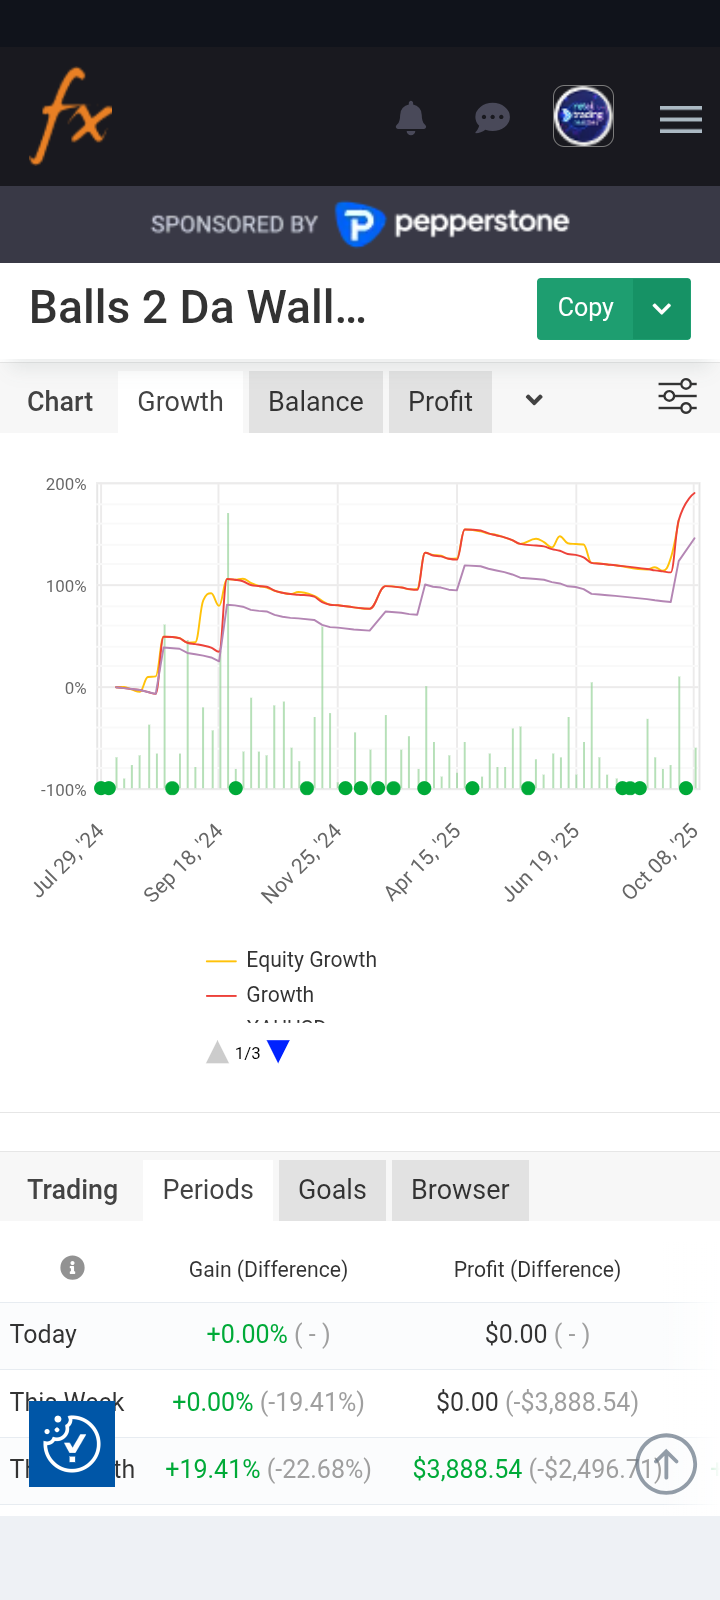The image size is (720, 1600).
Task: Open the hamburger navigation menu
Action: (680, 120)
